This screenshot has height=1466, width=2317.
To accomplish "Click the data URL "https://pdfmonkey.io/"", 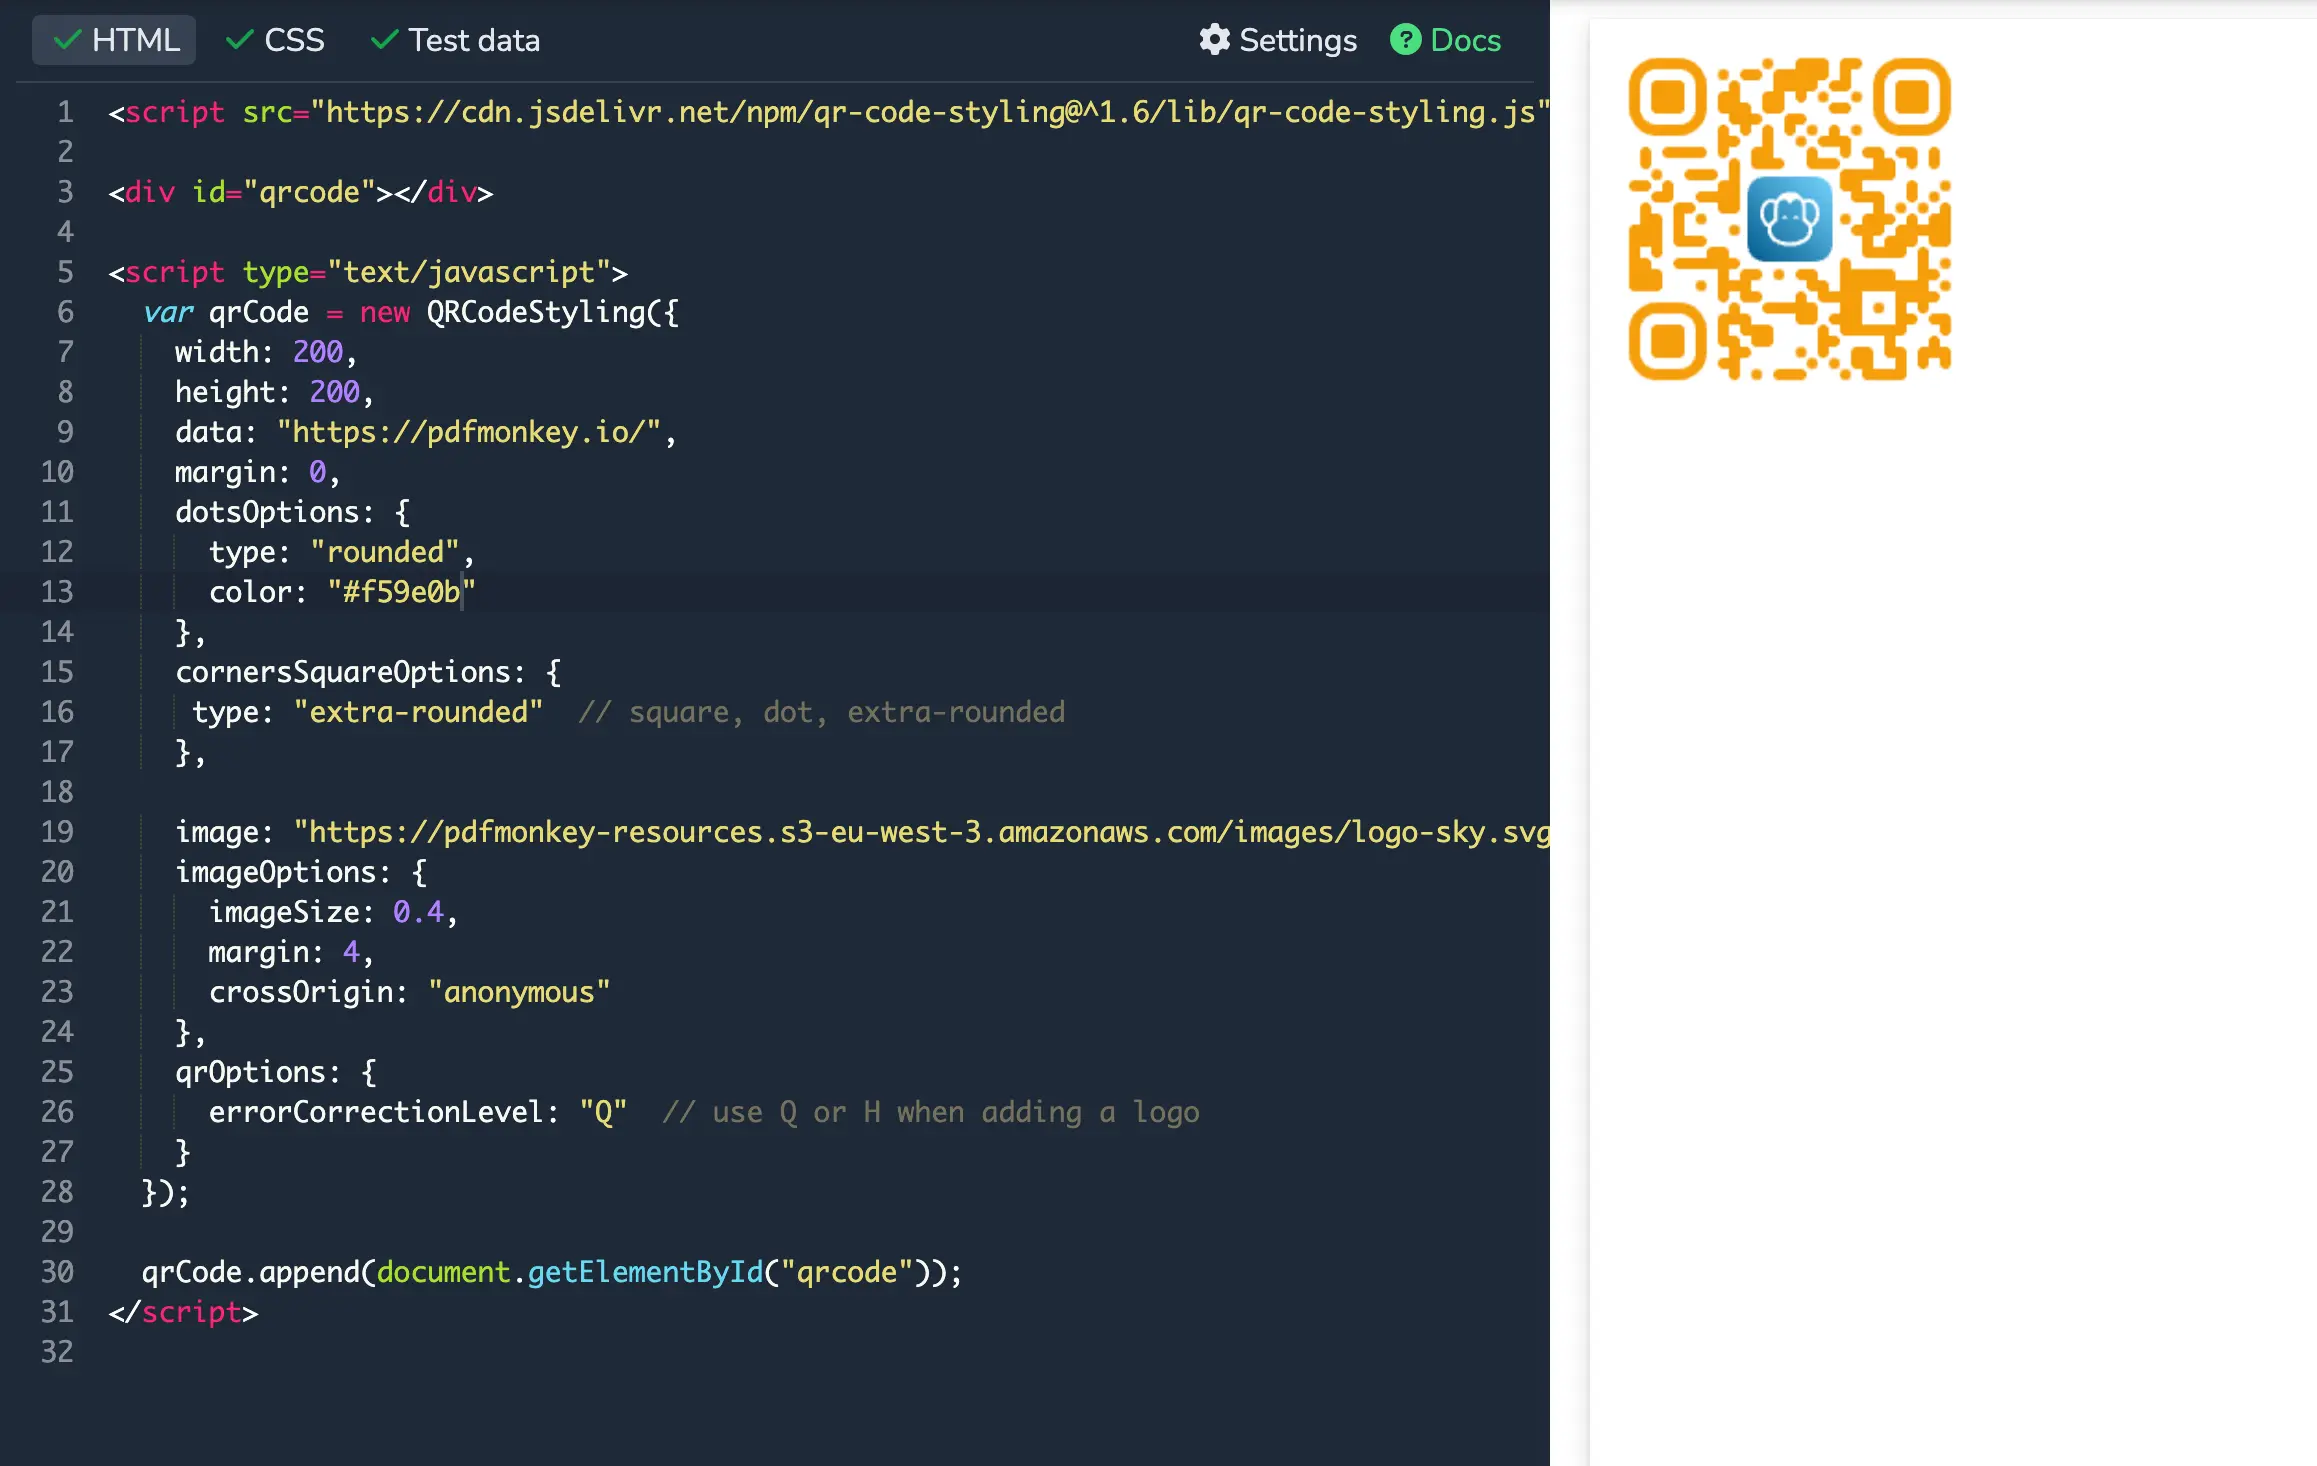I will coord(468,432).
